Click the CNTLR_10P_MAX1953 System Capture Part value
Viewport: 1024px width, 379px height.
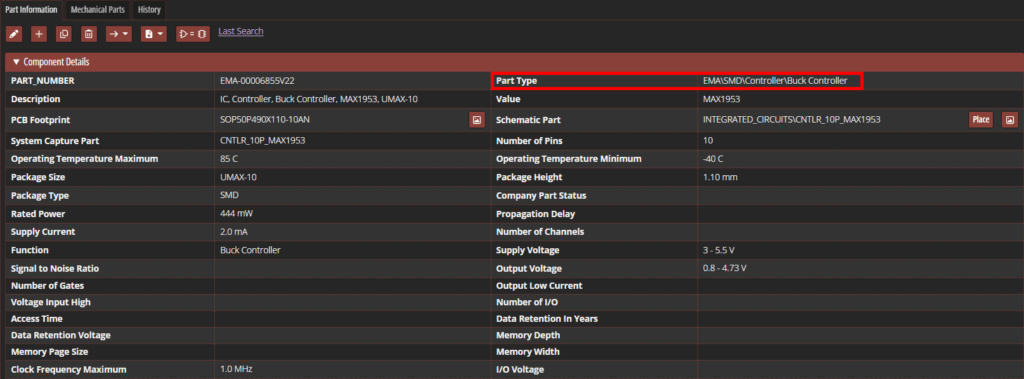click(263, 140)
